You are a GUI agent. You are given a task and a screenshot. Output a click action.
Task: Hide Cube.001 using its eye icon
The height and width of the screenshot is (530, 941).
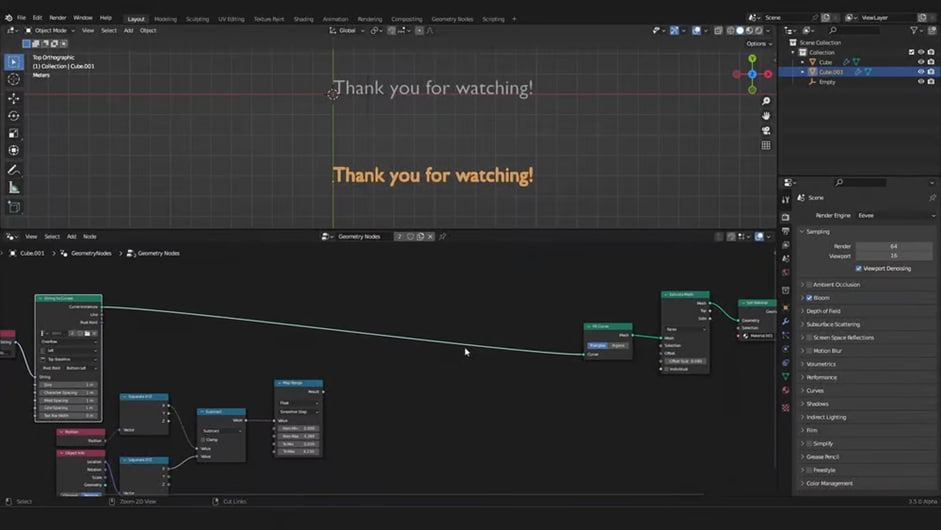(x=920, y=72)
